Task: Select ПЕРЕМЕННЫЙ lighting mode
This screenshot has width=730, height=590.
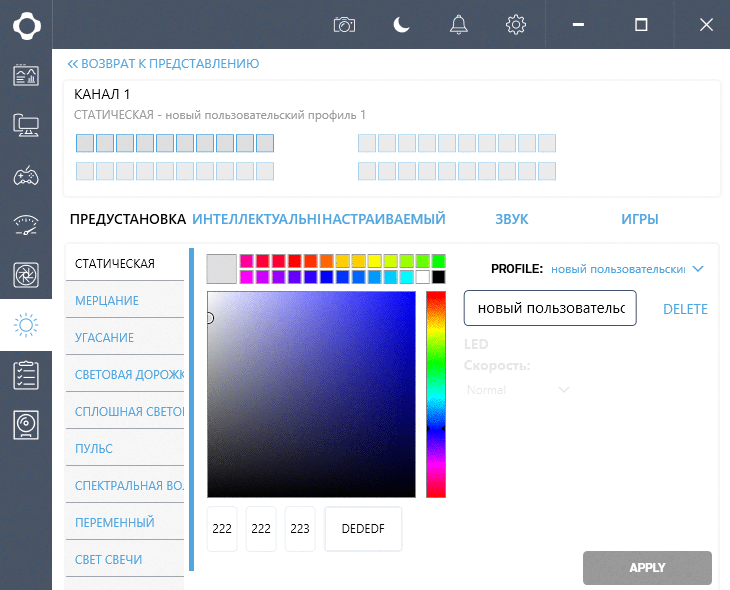Action: 125,522
